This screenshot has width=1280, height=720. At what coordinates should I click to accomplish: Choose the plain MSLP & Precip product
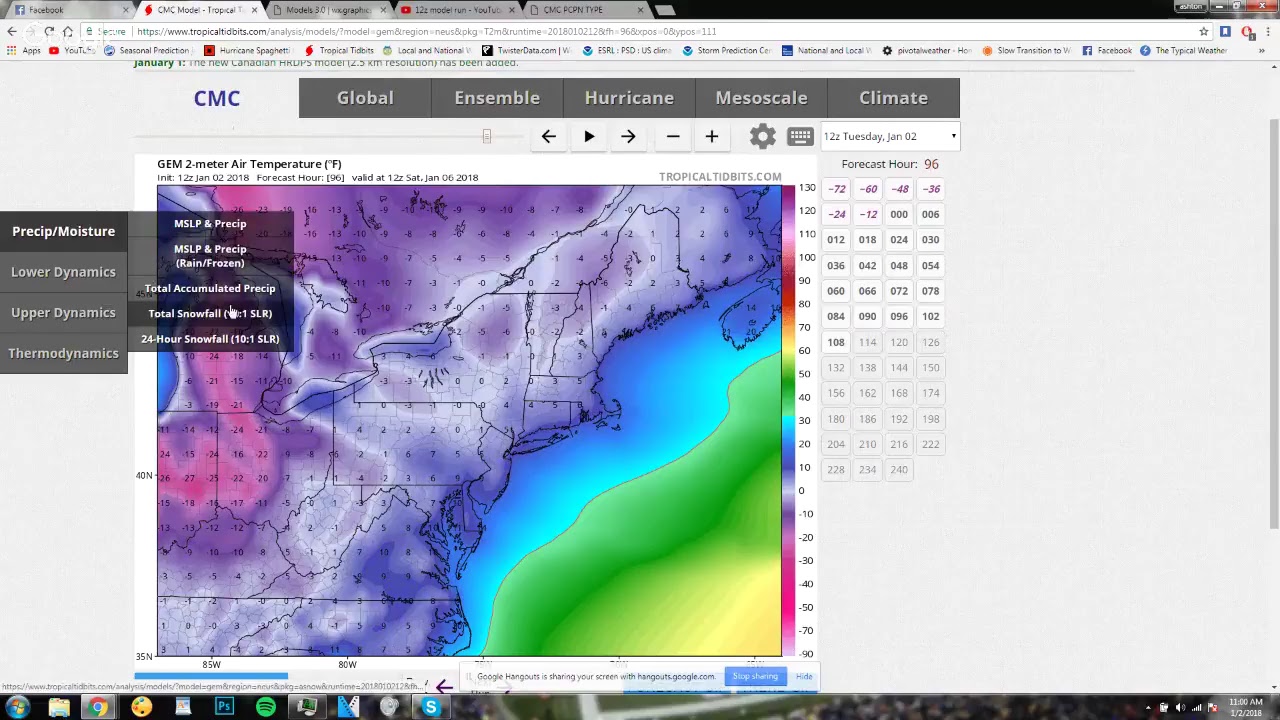(210, 224)
